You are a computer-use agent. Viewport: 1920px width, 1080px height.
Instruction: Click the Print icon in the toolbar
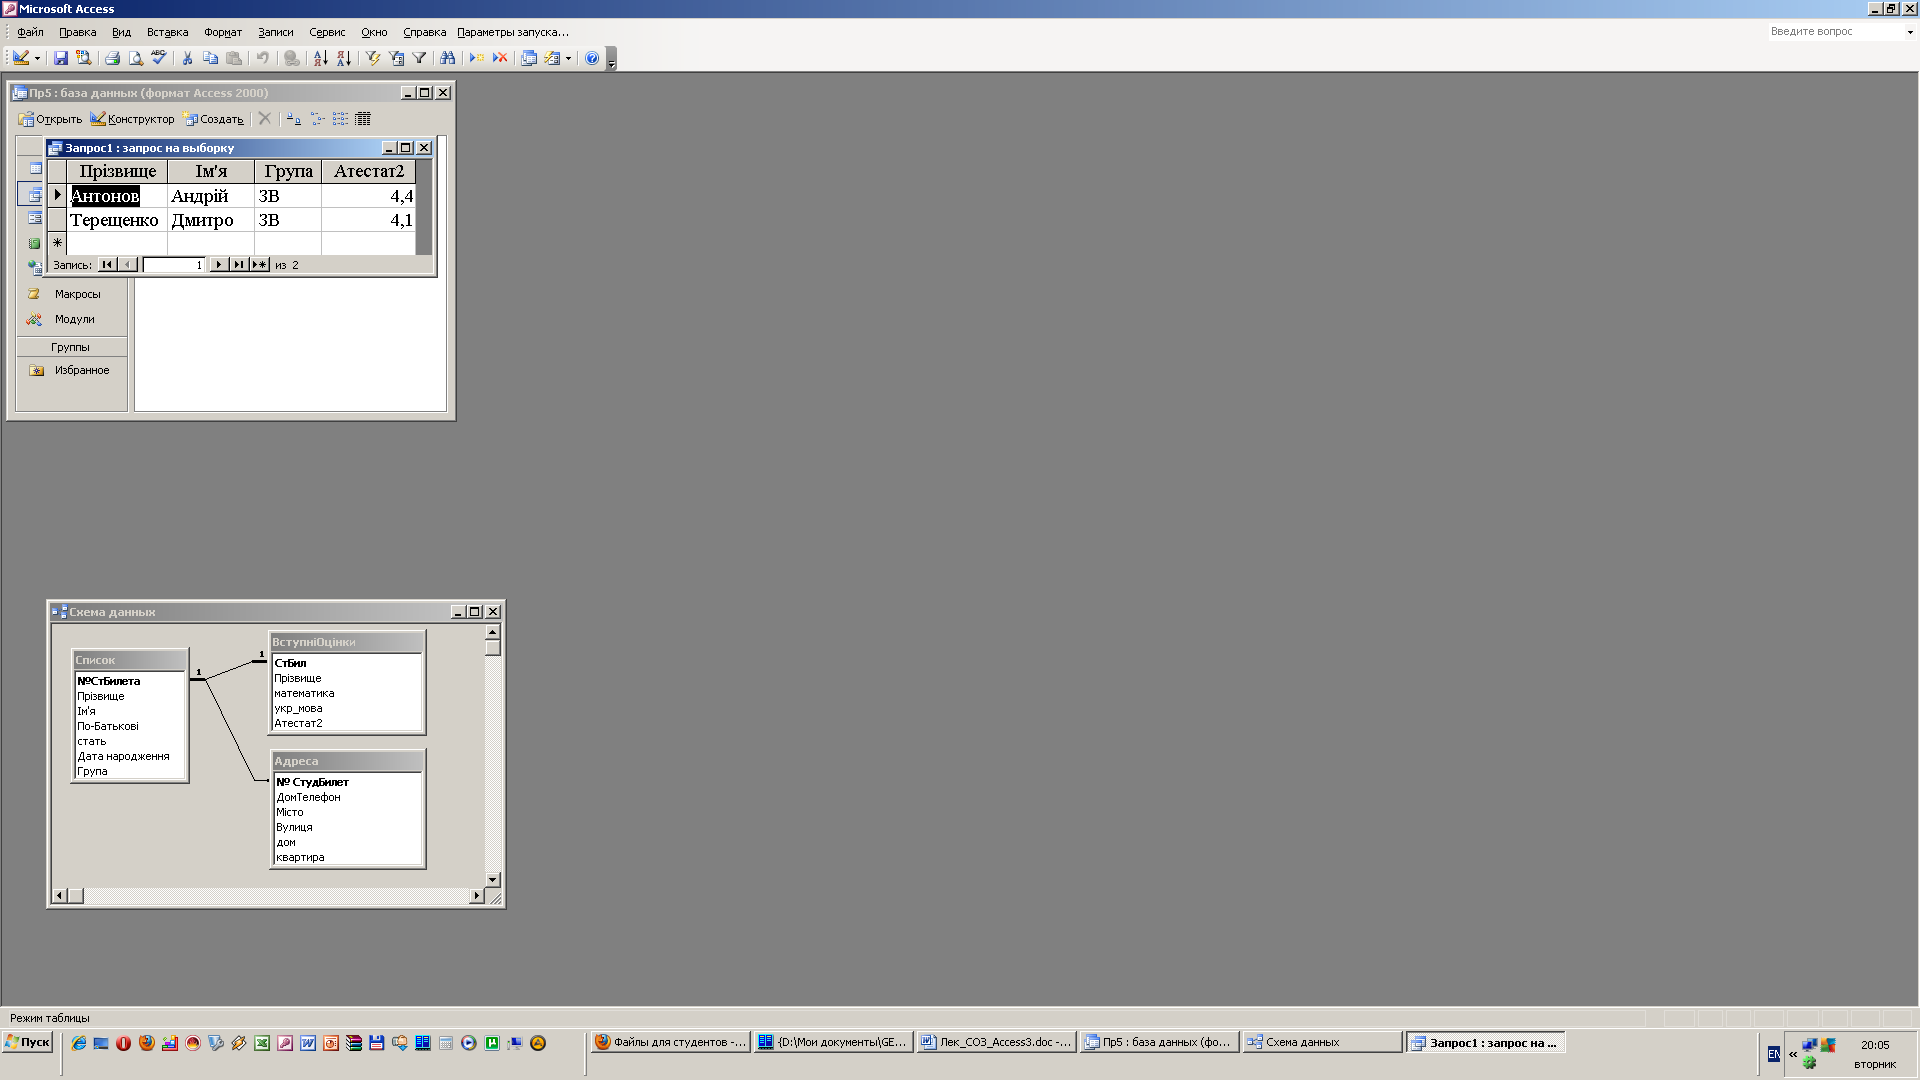coord(112,58)
